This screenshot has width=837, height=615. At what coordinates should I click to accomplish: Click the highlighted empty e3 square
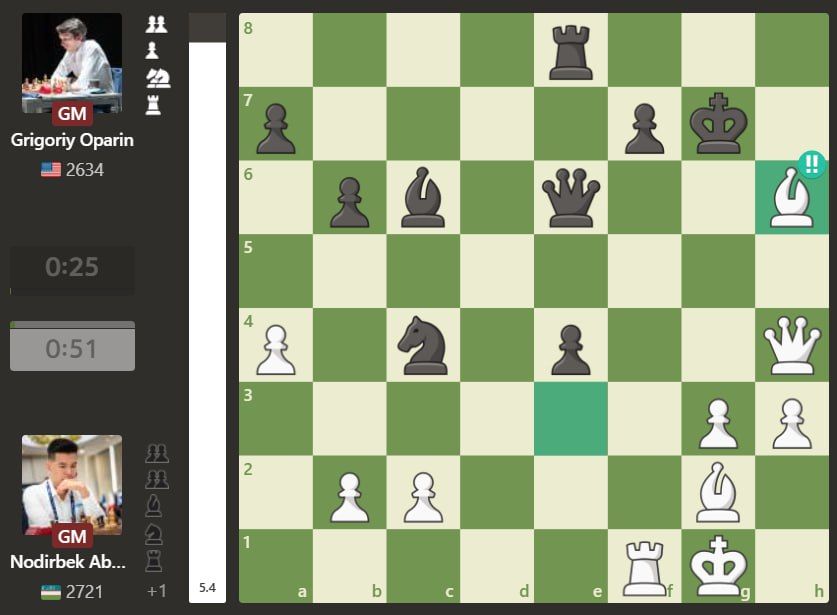pos(571,419)
